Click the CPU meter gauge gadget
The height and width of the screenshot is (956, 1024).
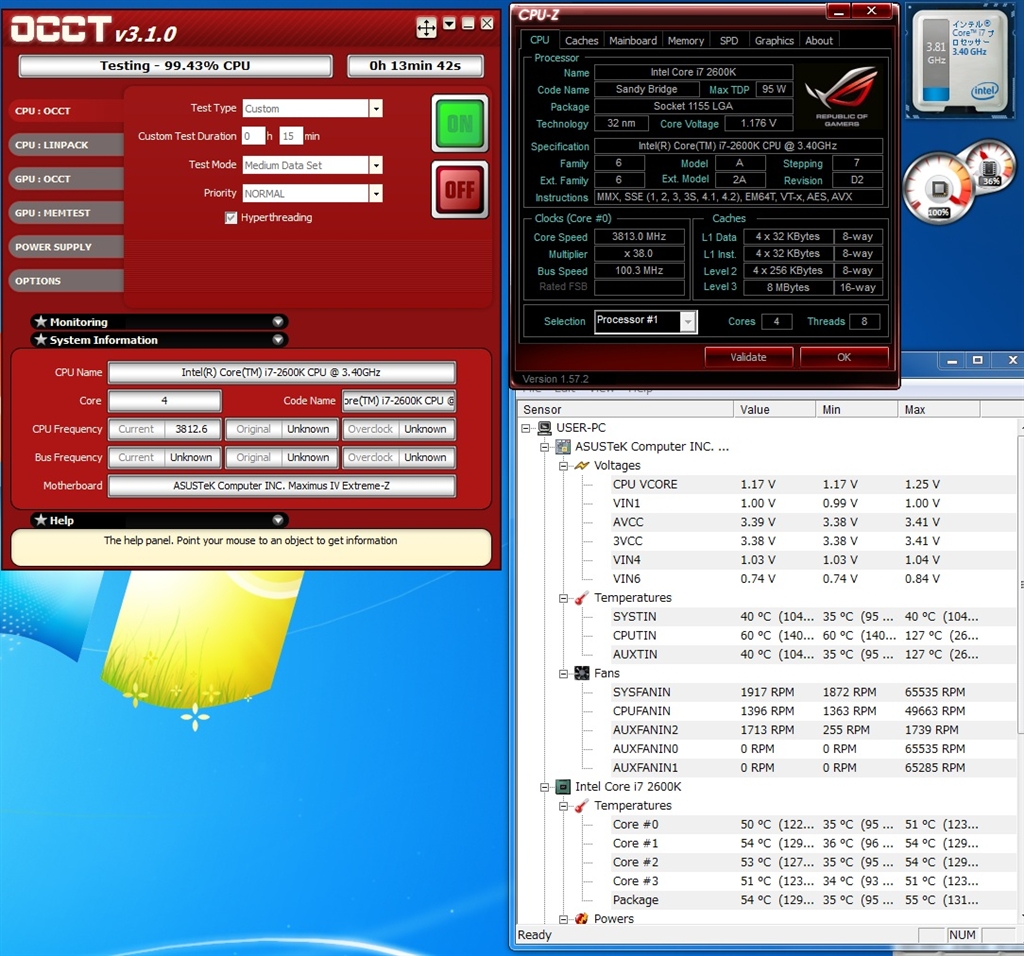point(937,189)
